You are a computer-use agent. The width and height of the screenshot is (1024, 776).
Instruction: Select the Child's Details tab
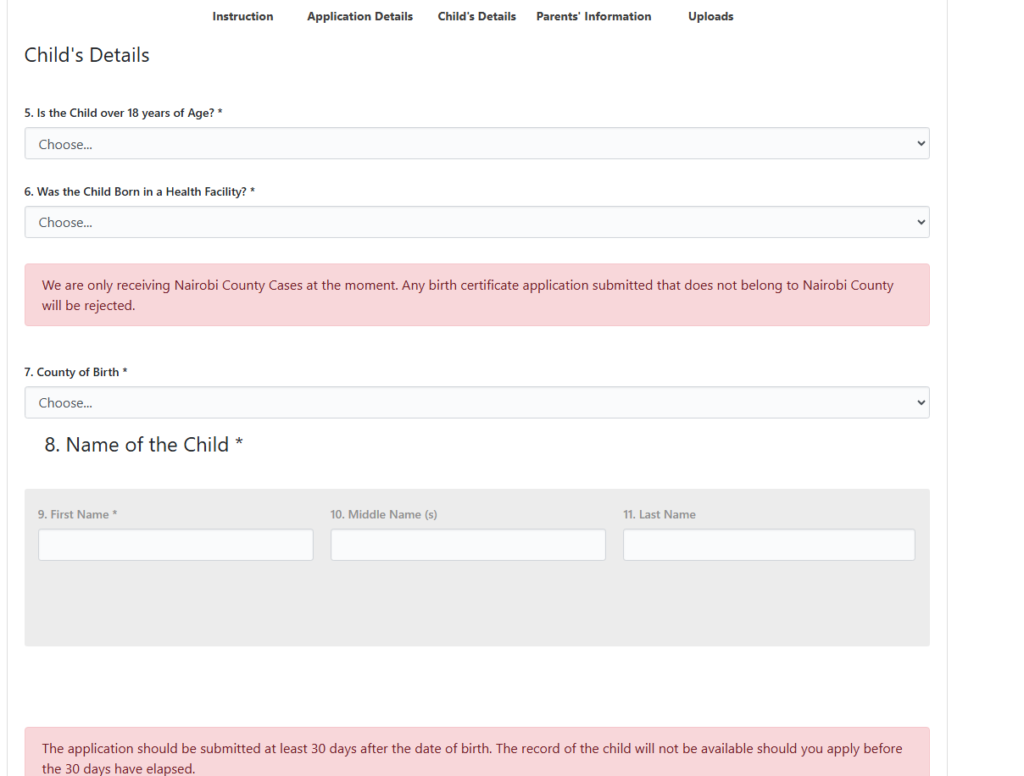pyautogui.click(x=476, y=17)
